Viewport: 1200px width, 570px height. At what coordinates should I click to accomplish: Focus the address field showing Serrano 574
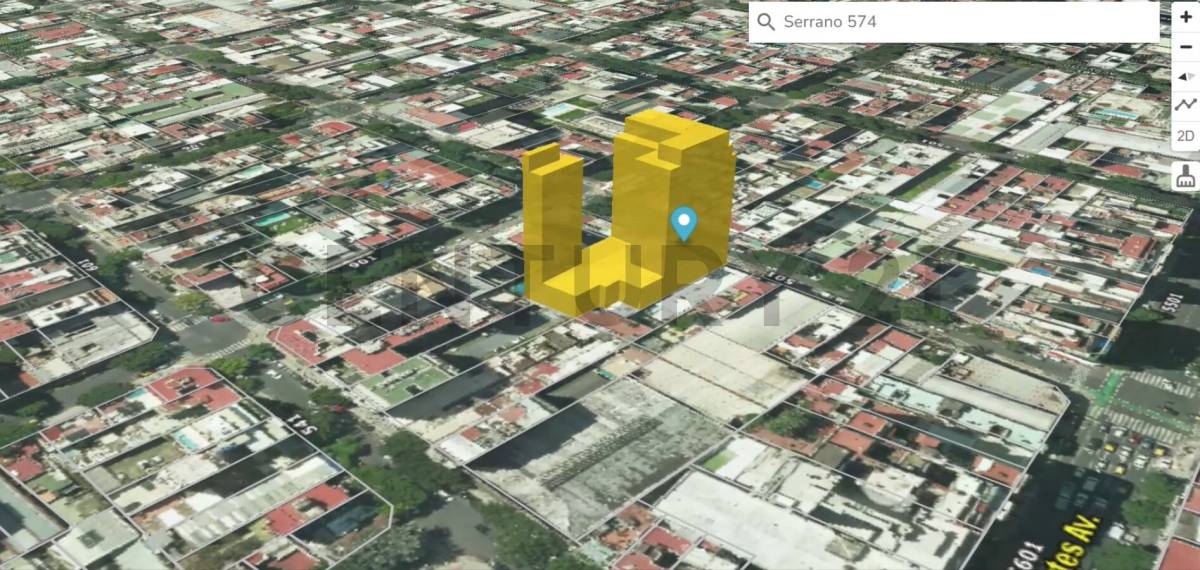[x=960, y=22]
